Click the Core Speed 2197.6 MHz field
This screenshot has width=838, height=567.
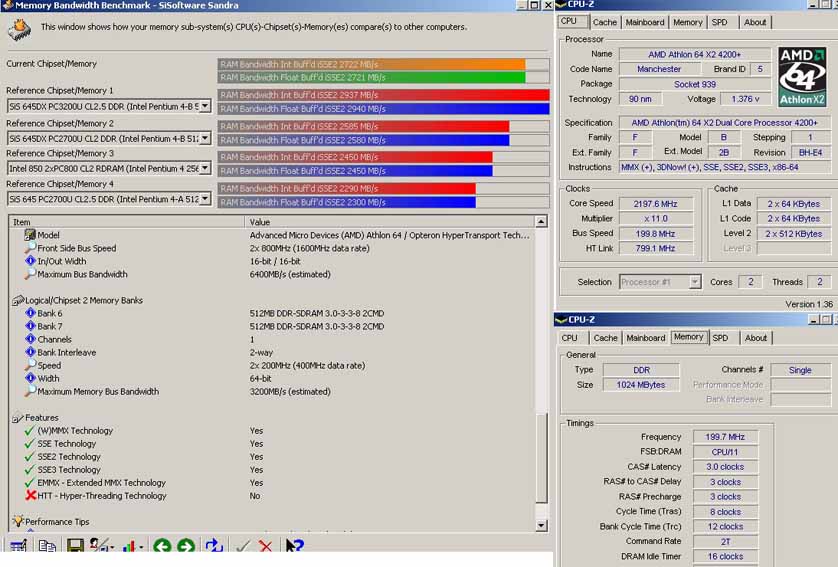pos(656,204)
